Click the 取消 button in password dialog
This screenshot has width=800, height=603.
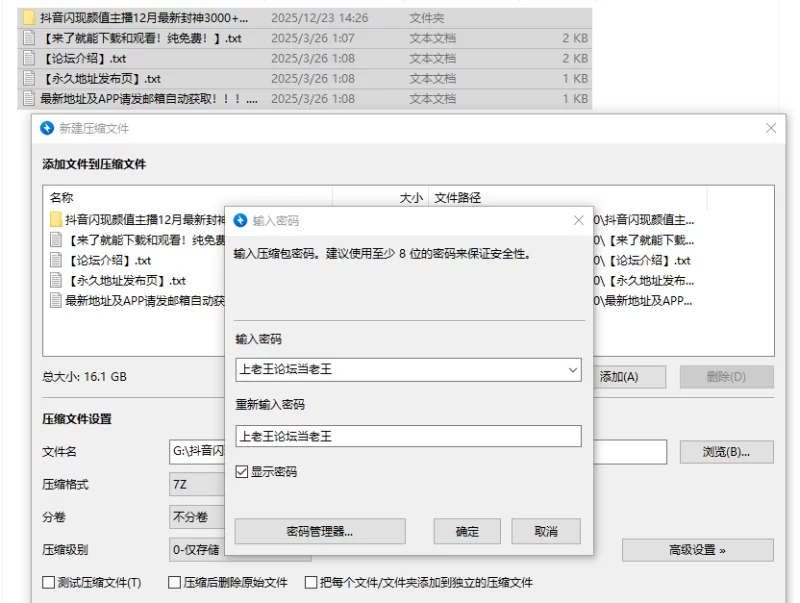pyautogui.click(x=546, y=532)
